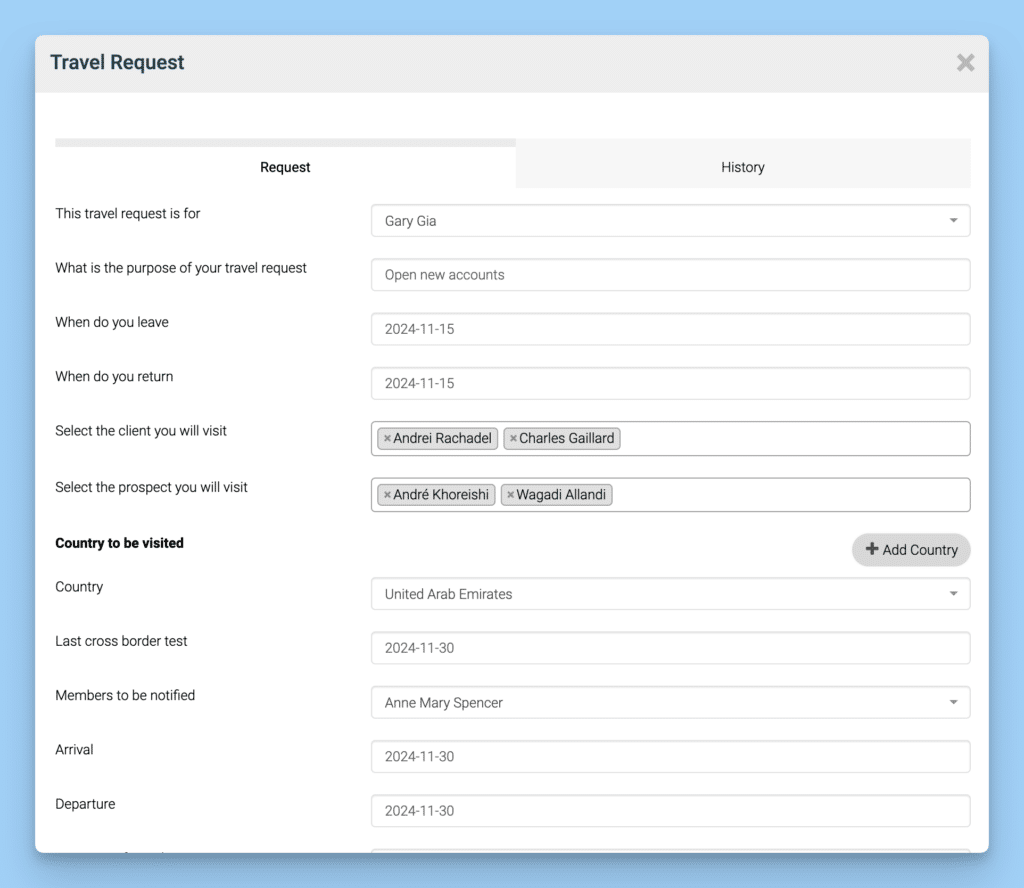
Task: Close the Travel Request dialog
Action: tap(965, 63)
